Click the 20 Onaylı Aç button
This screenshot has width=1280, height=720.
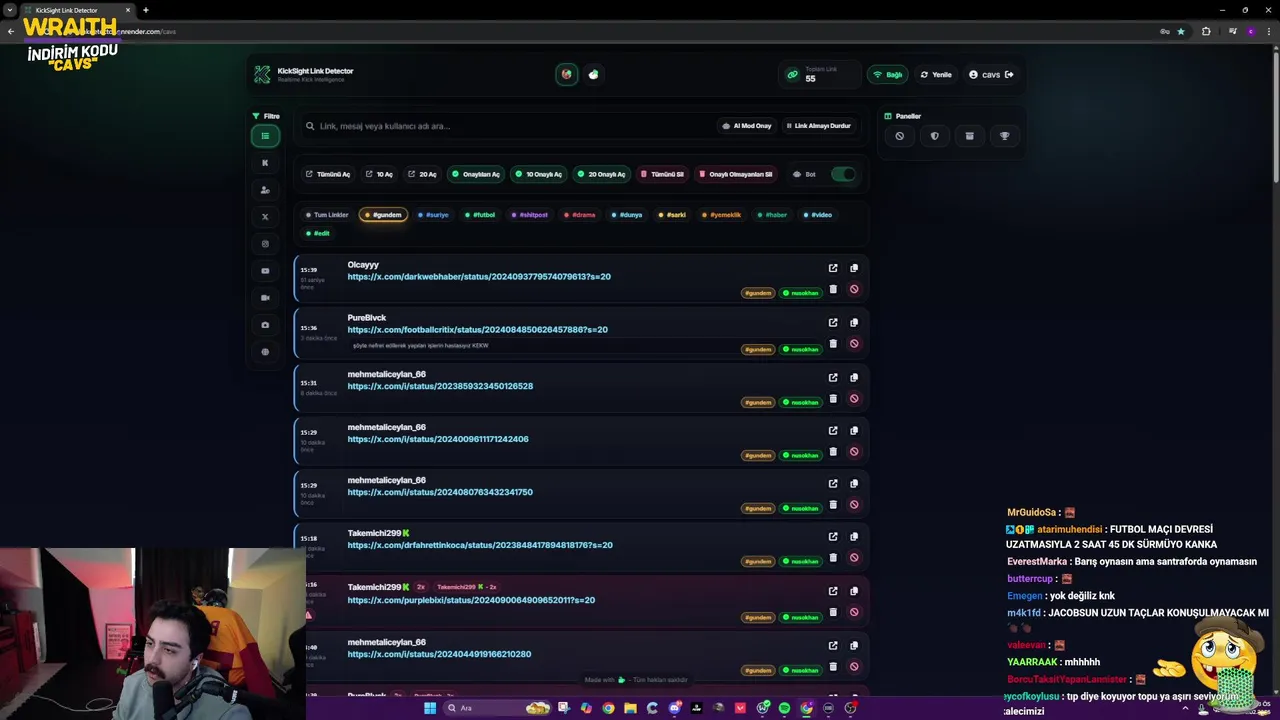pyautogui.click(x=601, y=174)
